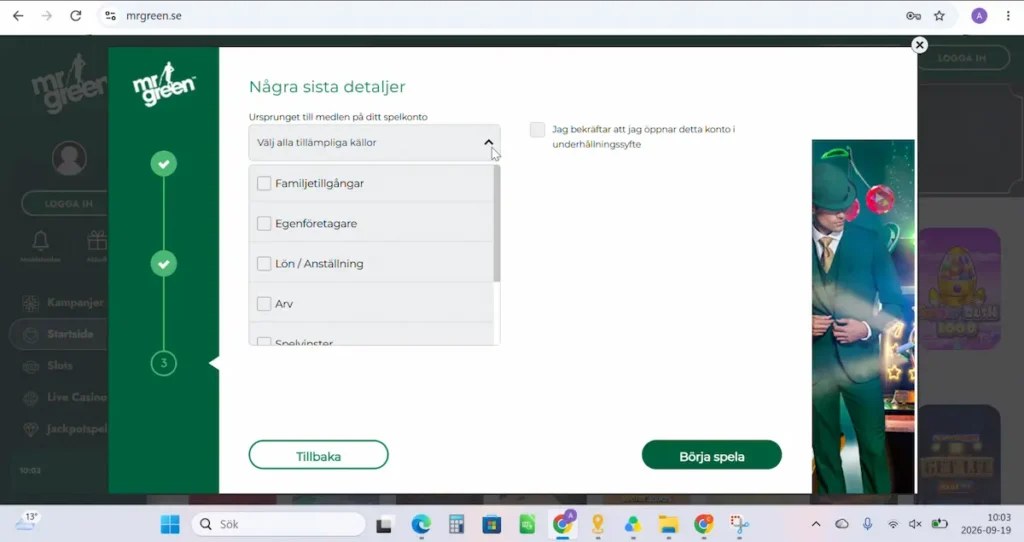1024x542 pixels.
Task: Open Chrome three-dot menu
Action: pos(1008,16)
